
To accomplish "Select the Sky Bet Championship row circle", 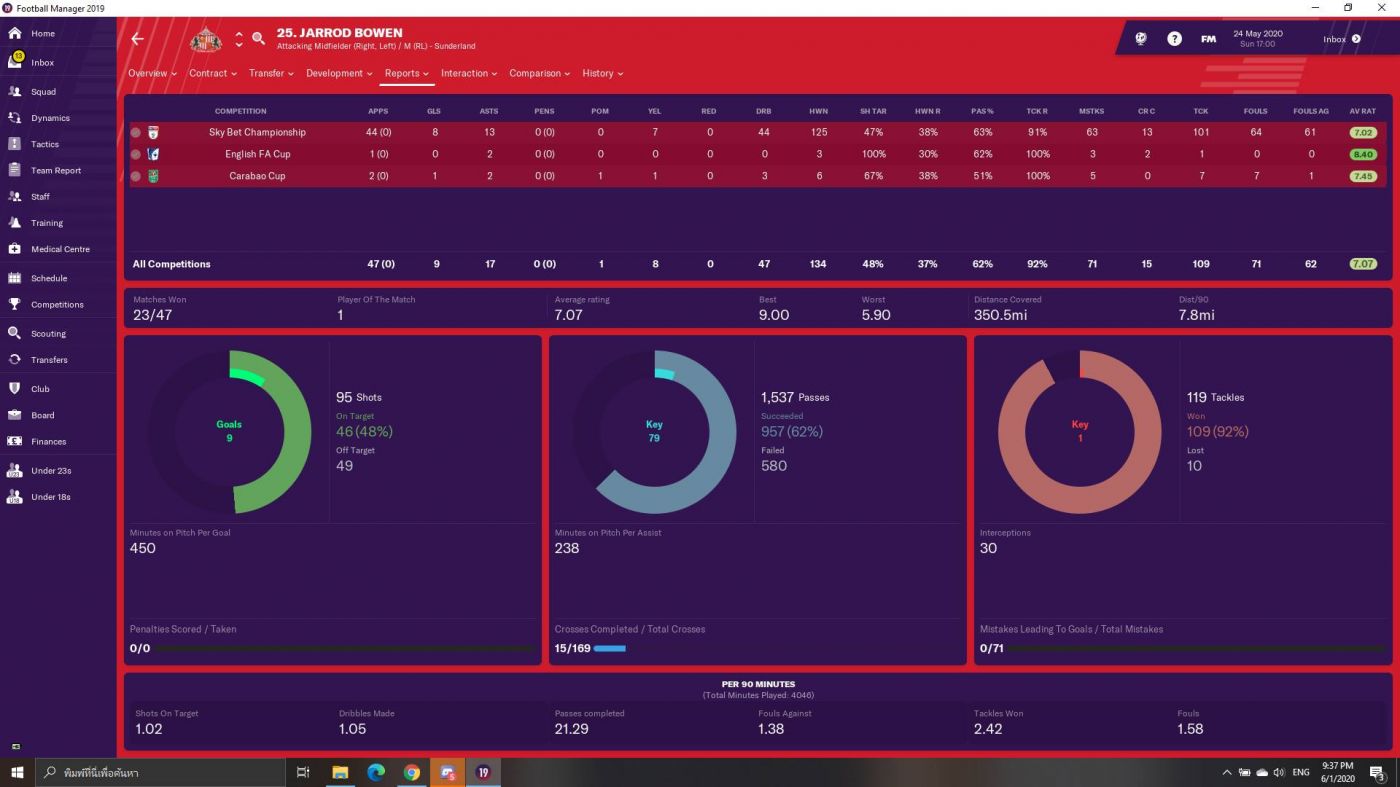I will coord(135,132).
